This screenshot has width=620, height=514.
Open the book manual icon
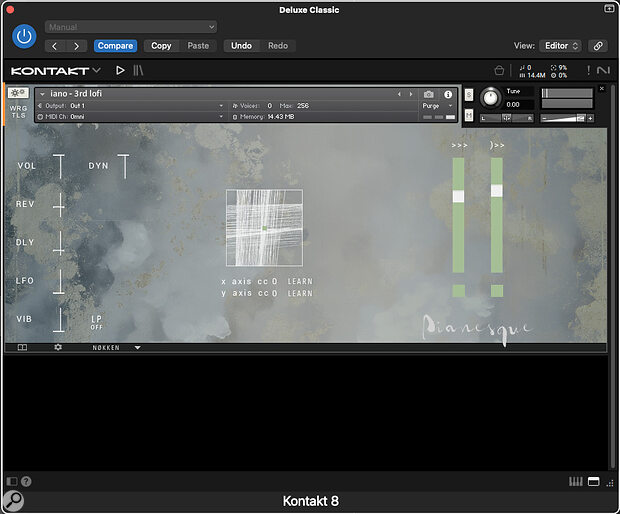click(x=23, y=348)
